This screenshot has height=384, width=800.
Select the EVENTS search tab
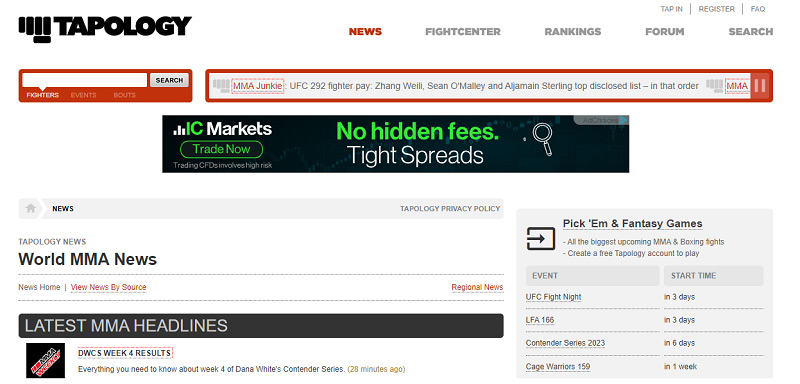coord(84,95)
